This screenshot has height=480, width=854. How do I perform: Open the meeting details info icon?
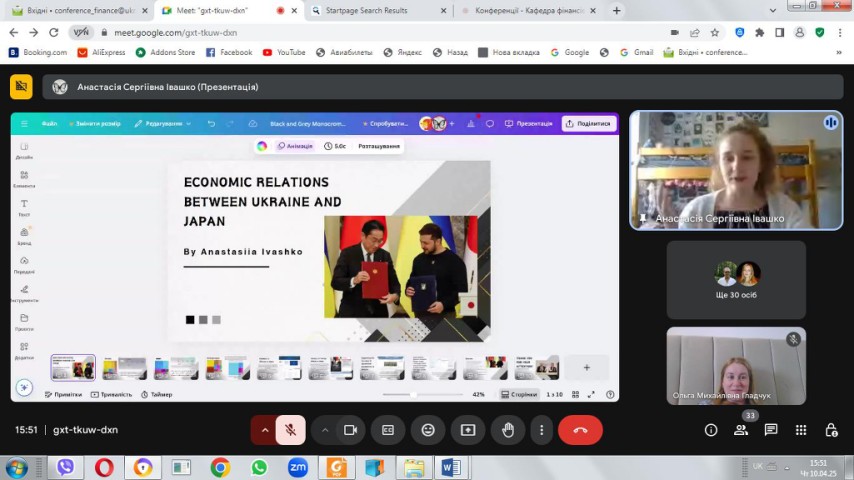click(711, 430)
